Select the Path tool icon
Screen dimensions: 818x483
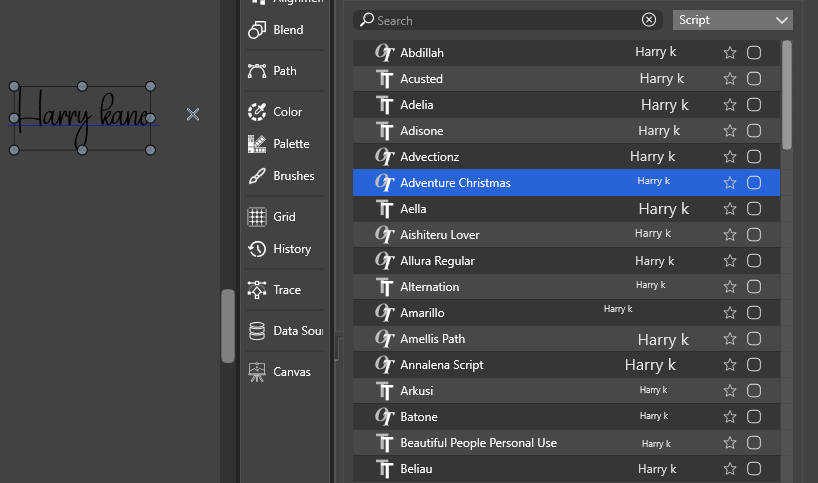[257, 71]
